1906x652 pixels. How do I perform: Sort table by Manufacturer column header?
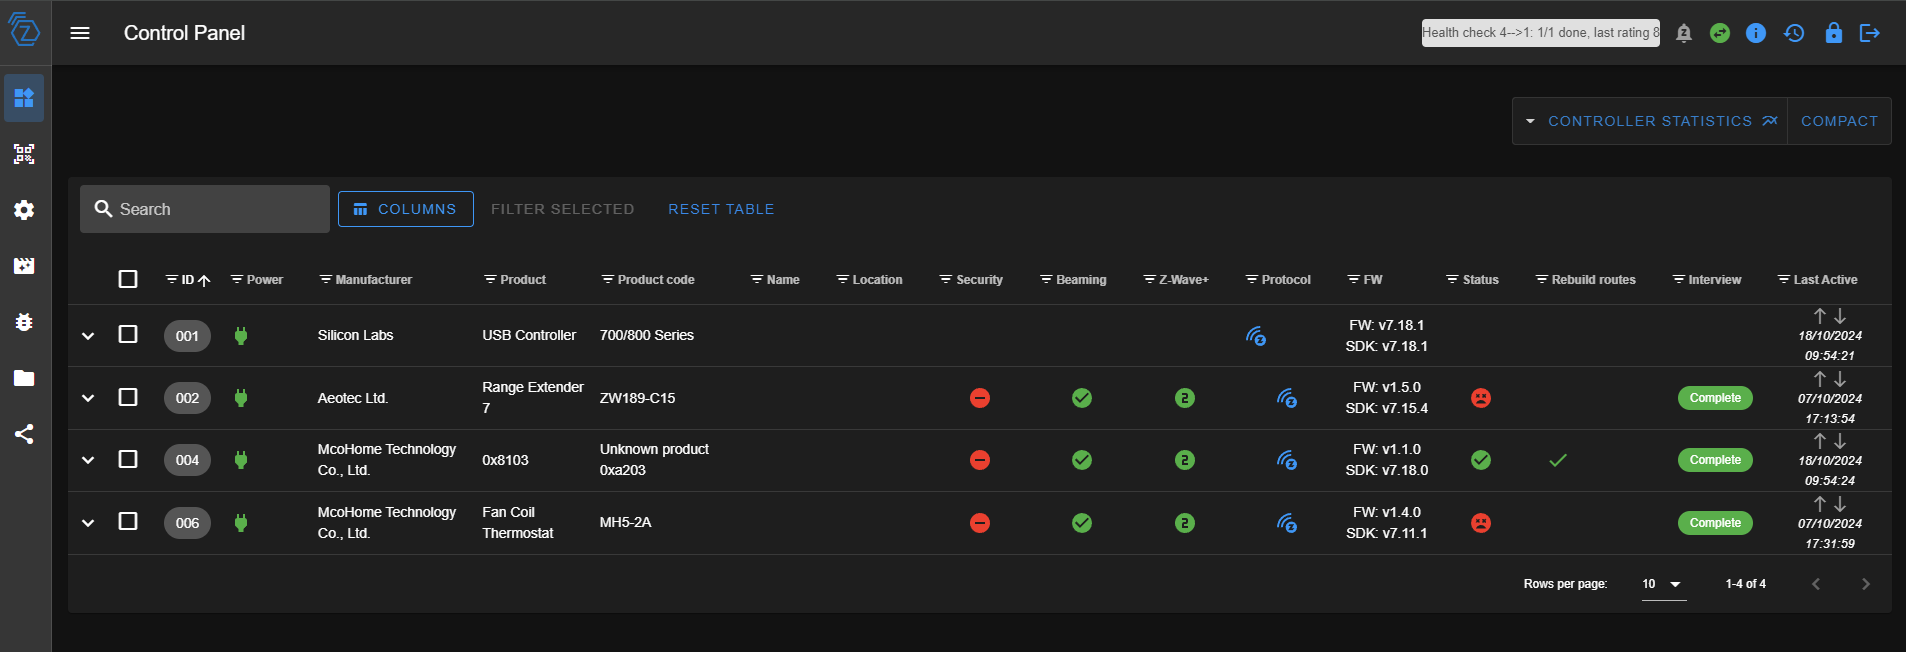coord(373,280)
